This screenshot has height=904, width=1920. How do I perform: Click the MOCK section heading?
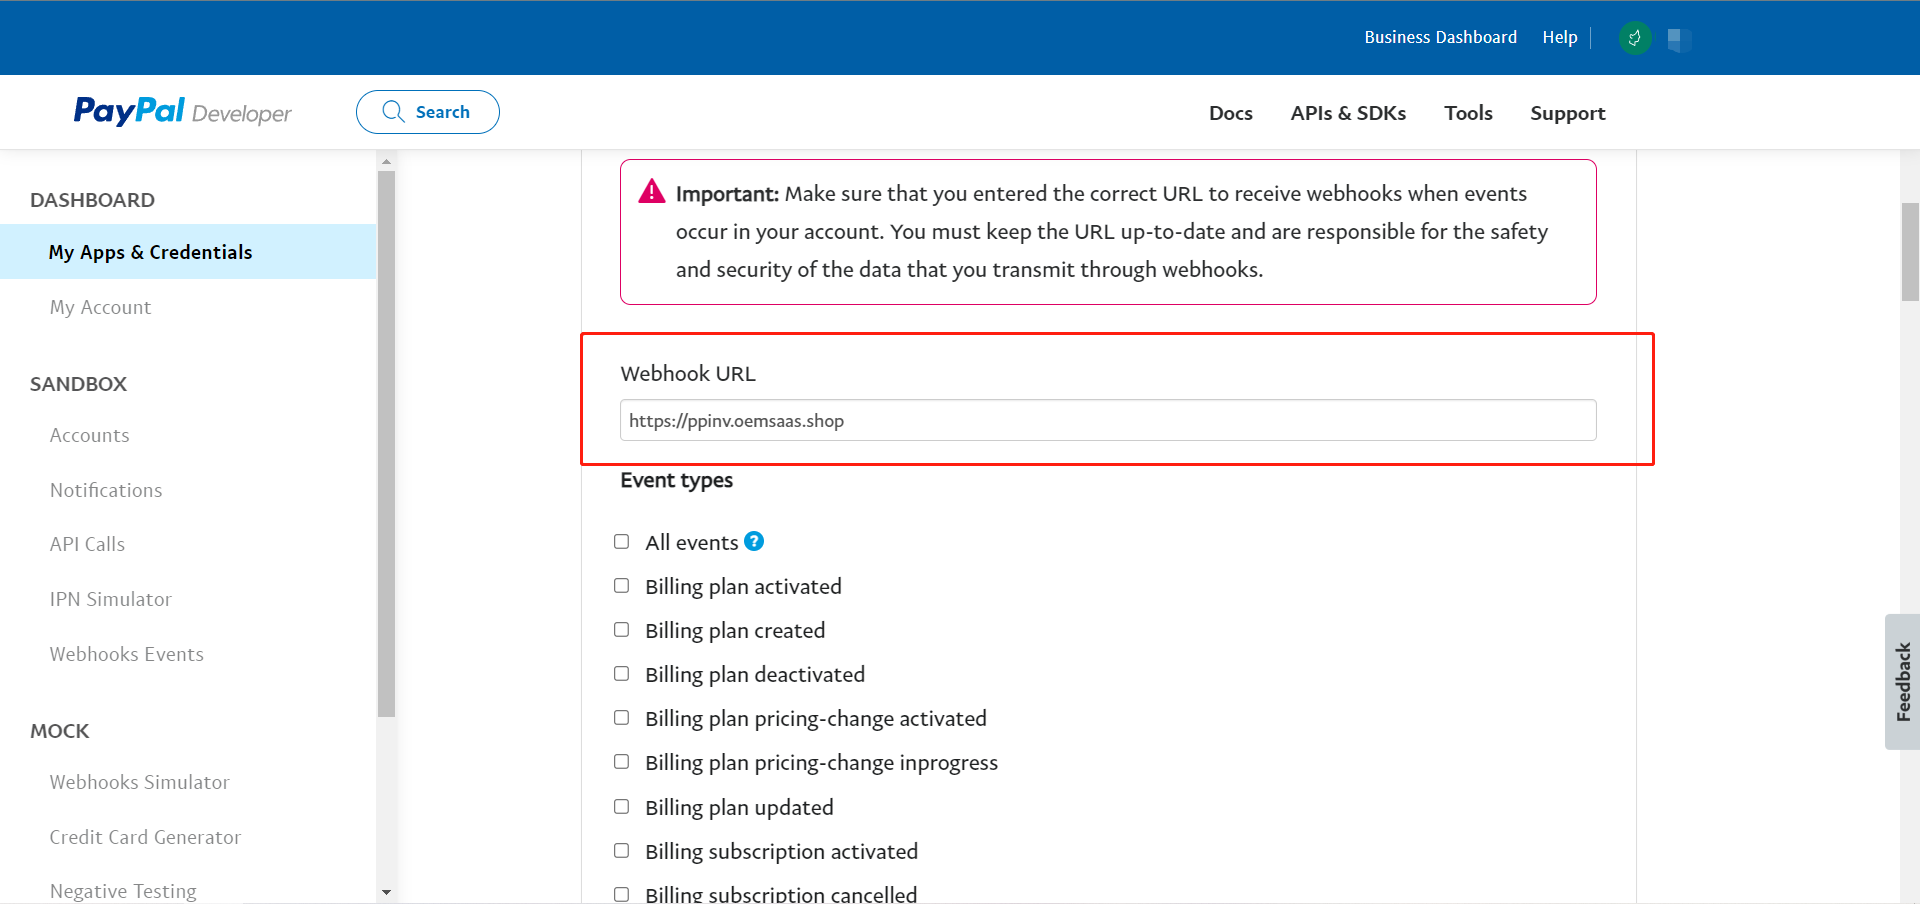pos(60,731)
